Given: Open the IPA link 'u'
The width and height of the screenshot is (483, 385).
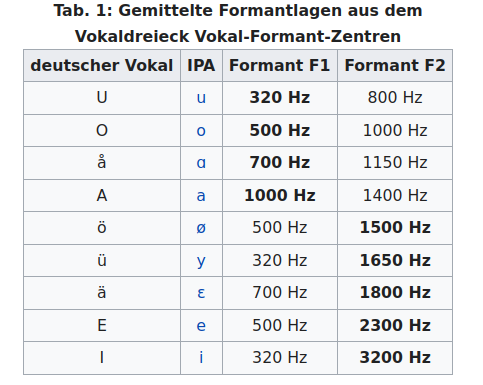Looking at the screenshot, I should click(201, 98).
